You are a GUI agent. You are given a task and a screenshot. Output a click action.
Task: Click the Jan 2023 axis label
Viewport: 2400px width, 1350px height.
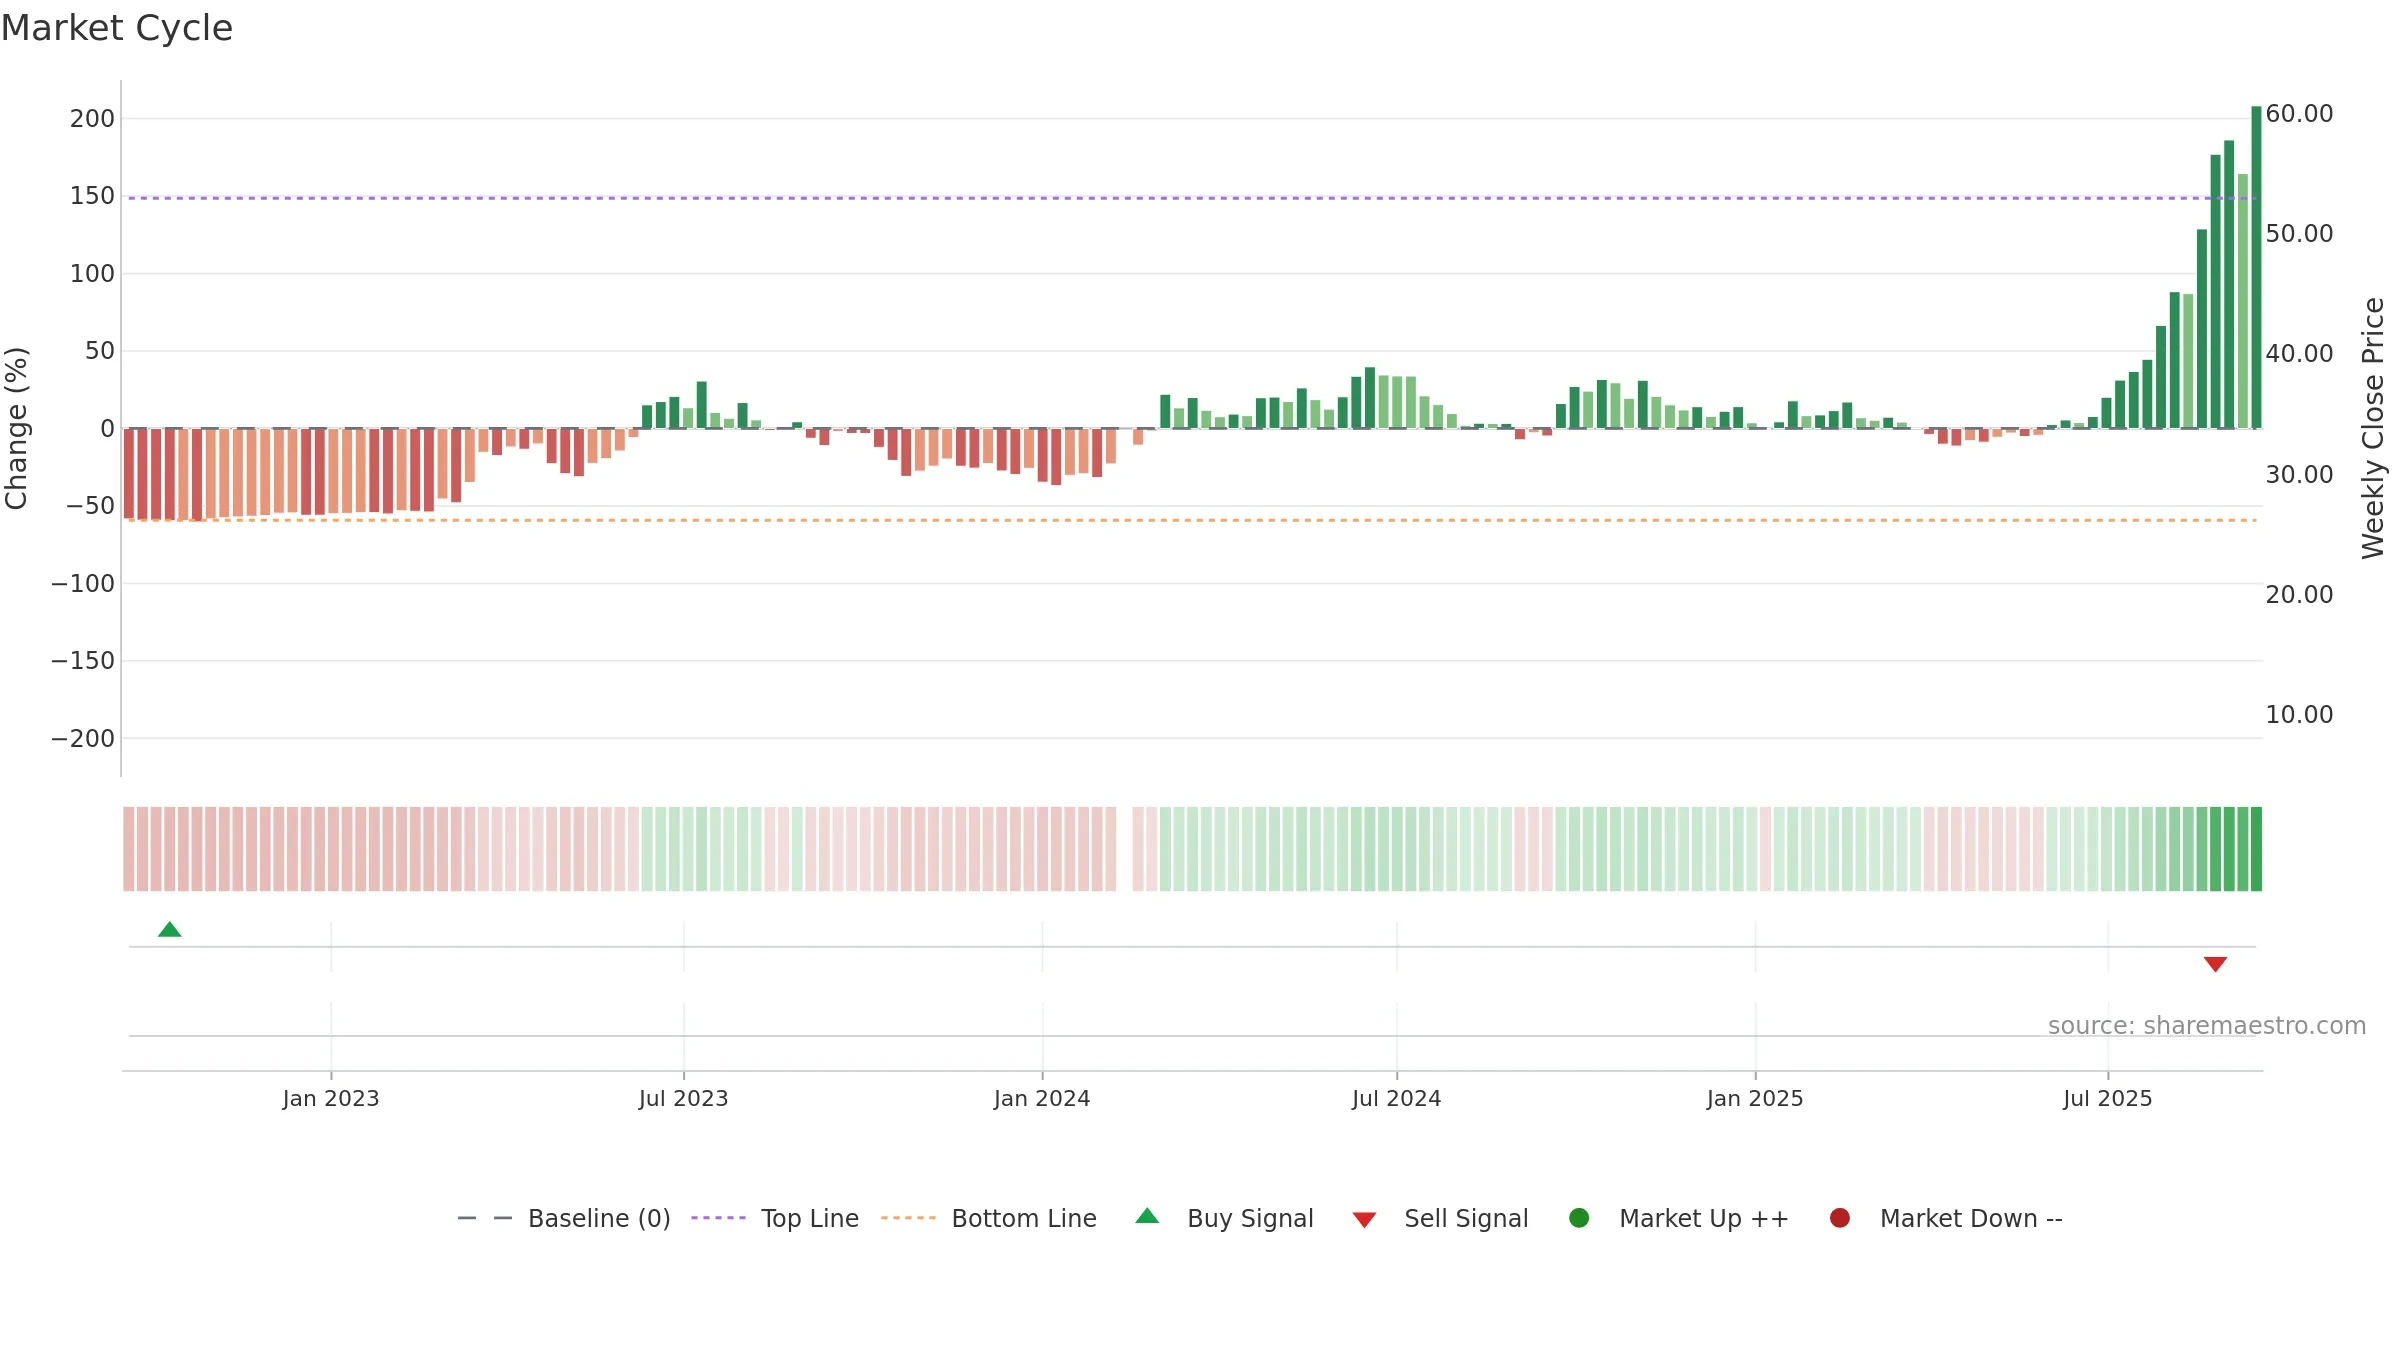(331, 1099)
